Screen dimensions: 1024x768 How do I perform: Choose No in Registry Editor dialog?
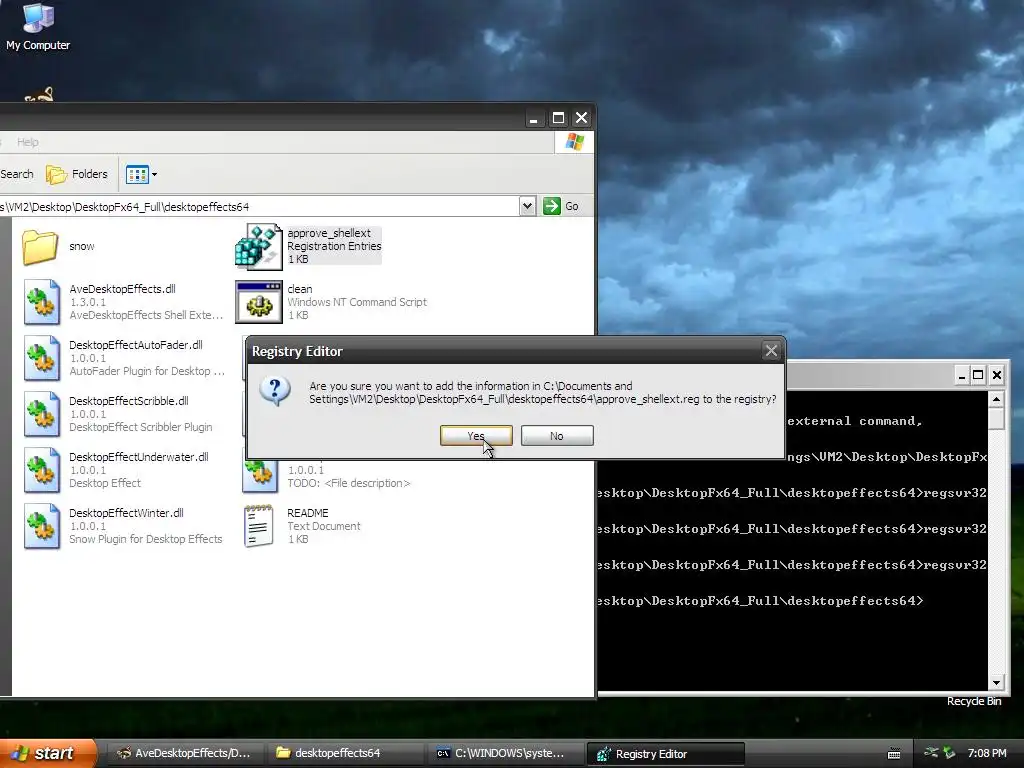[557, 436]
